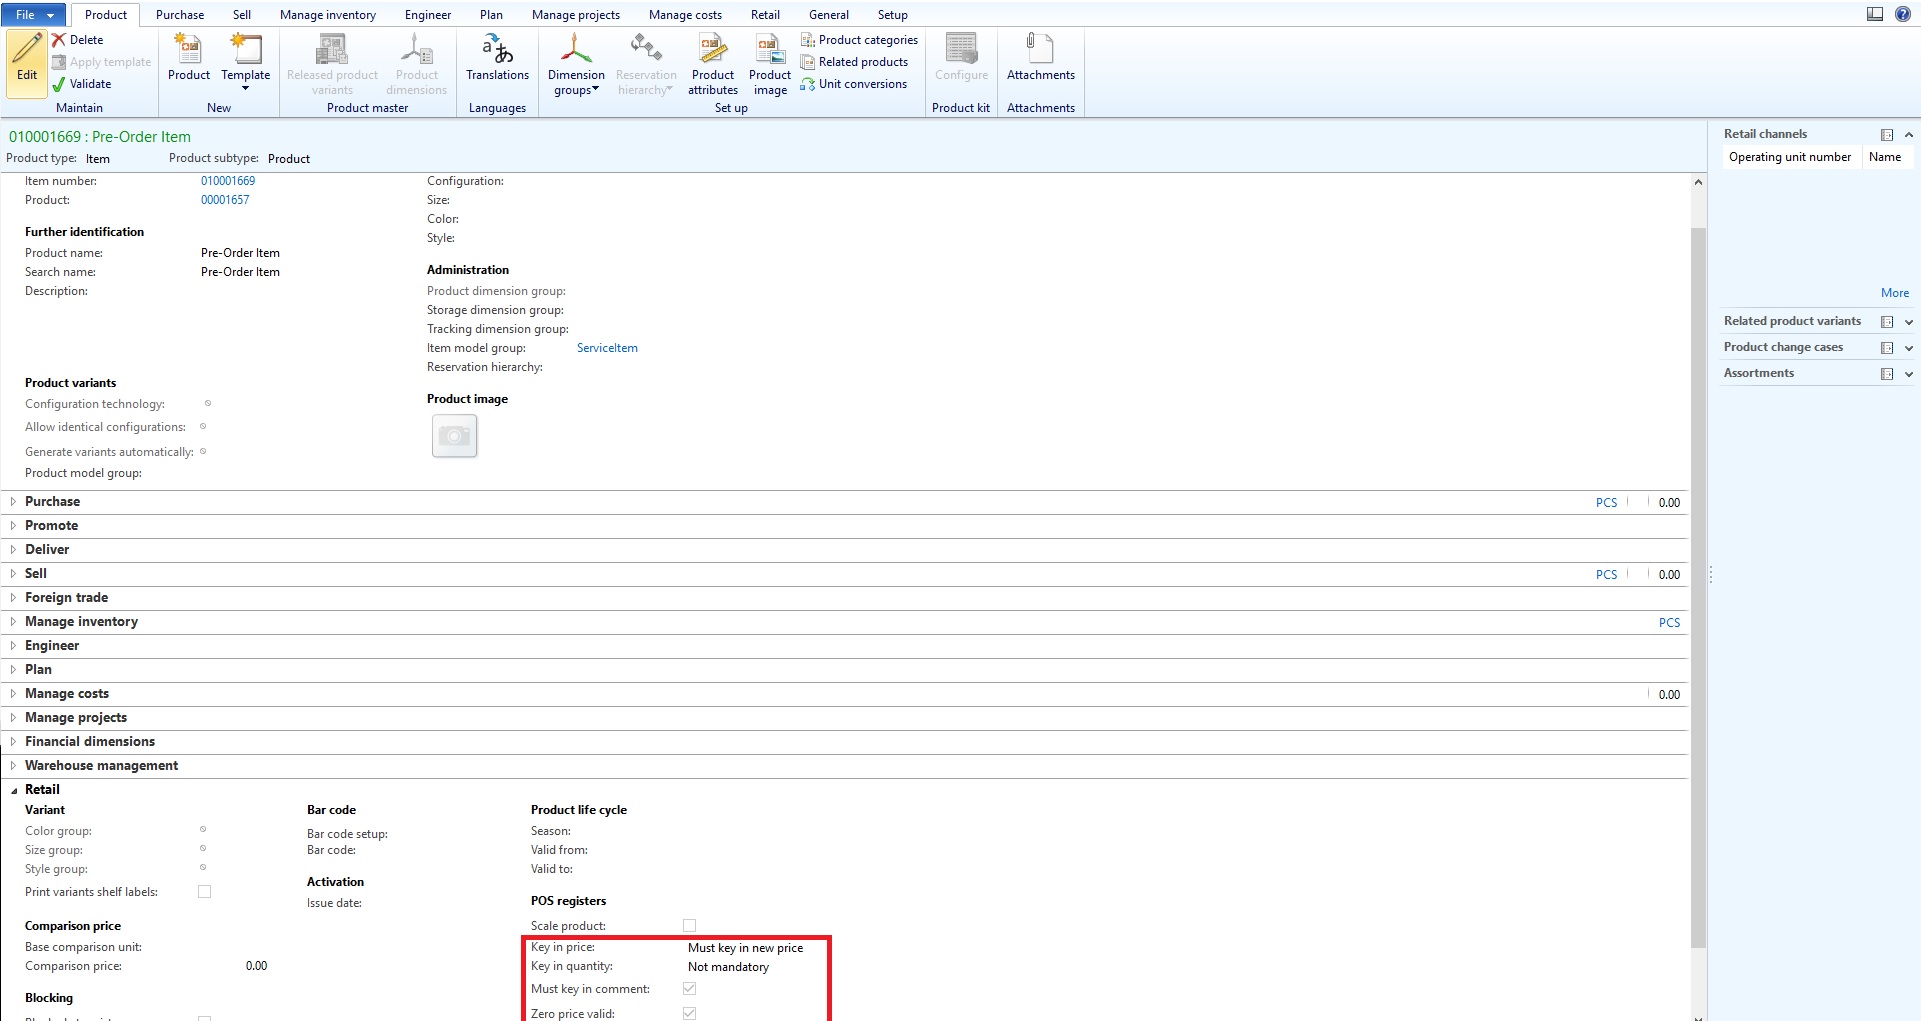
Task: Toggle Must key in comment checkbox
Action: click(x=689, y=988)
